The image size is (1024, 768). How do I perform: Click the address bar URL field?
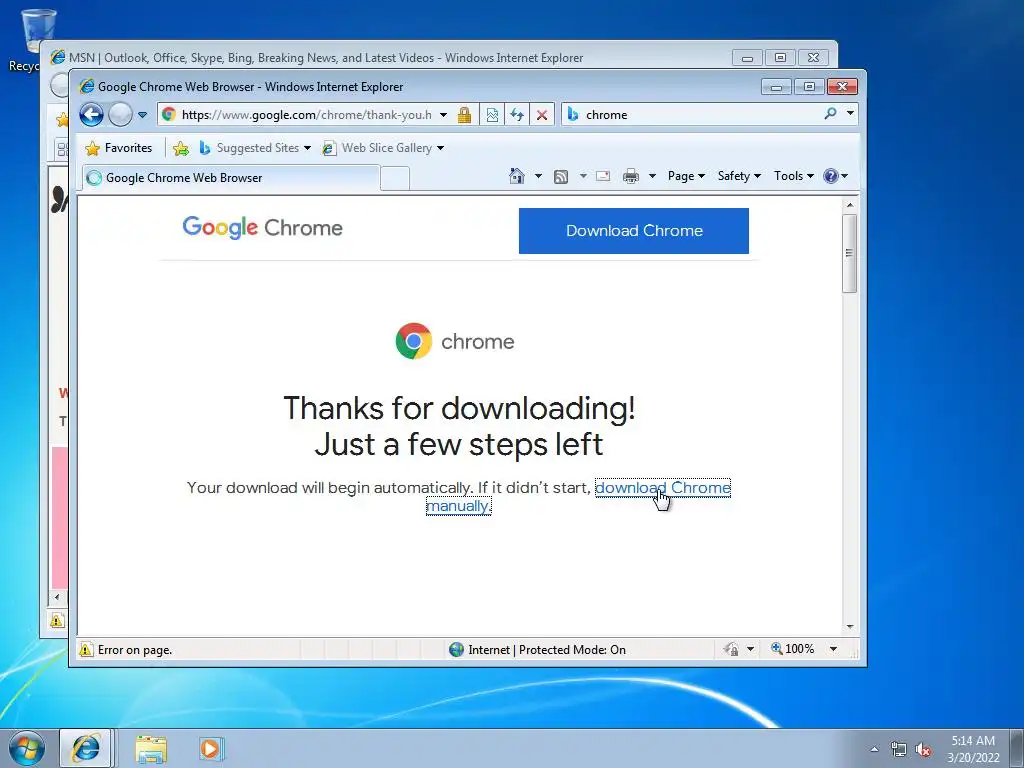click(x=306, y=115)
